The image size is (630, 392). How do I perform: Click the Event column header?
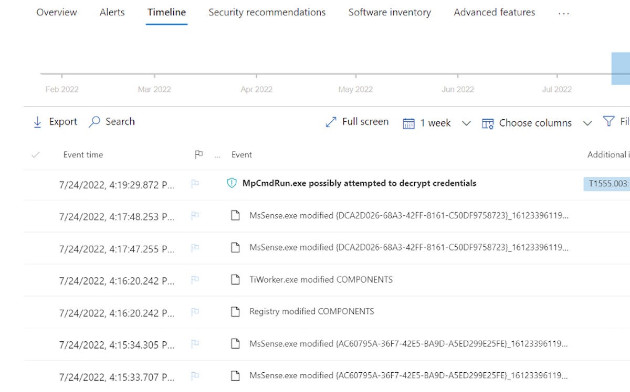click(241, 155)
